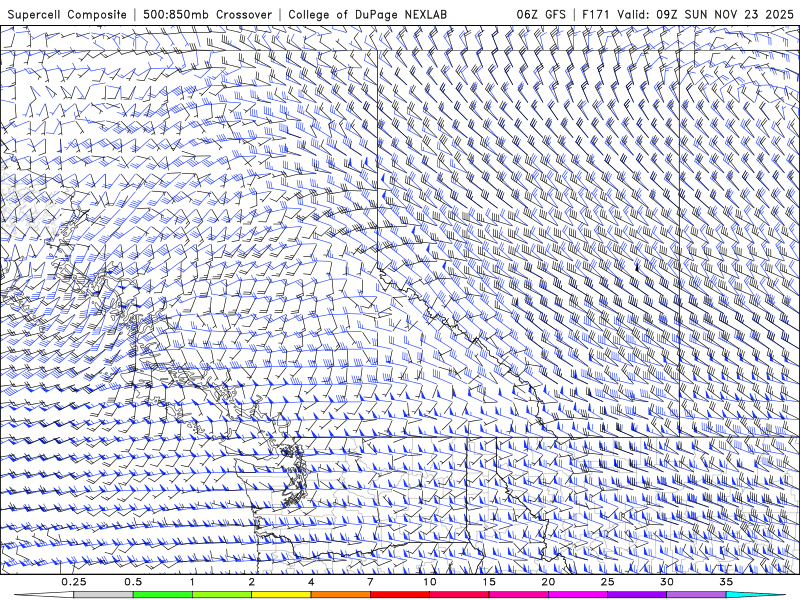Image resolution: width=800 pixels, height=600 pixels.
Task: Select the lavender colorbar segment between 30 and 35
Action: pos(696,595)
